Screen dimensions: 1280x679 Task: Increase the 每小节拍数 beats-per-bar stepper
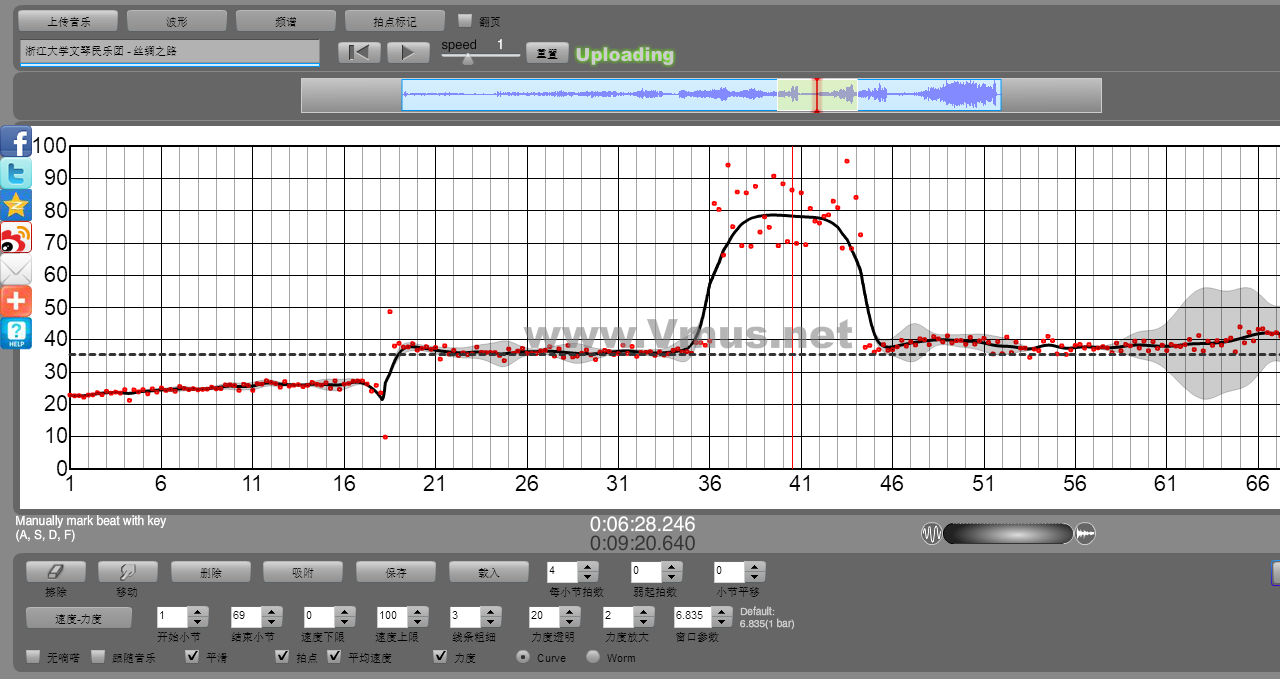(x=588, y=567)
